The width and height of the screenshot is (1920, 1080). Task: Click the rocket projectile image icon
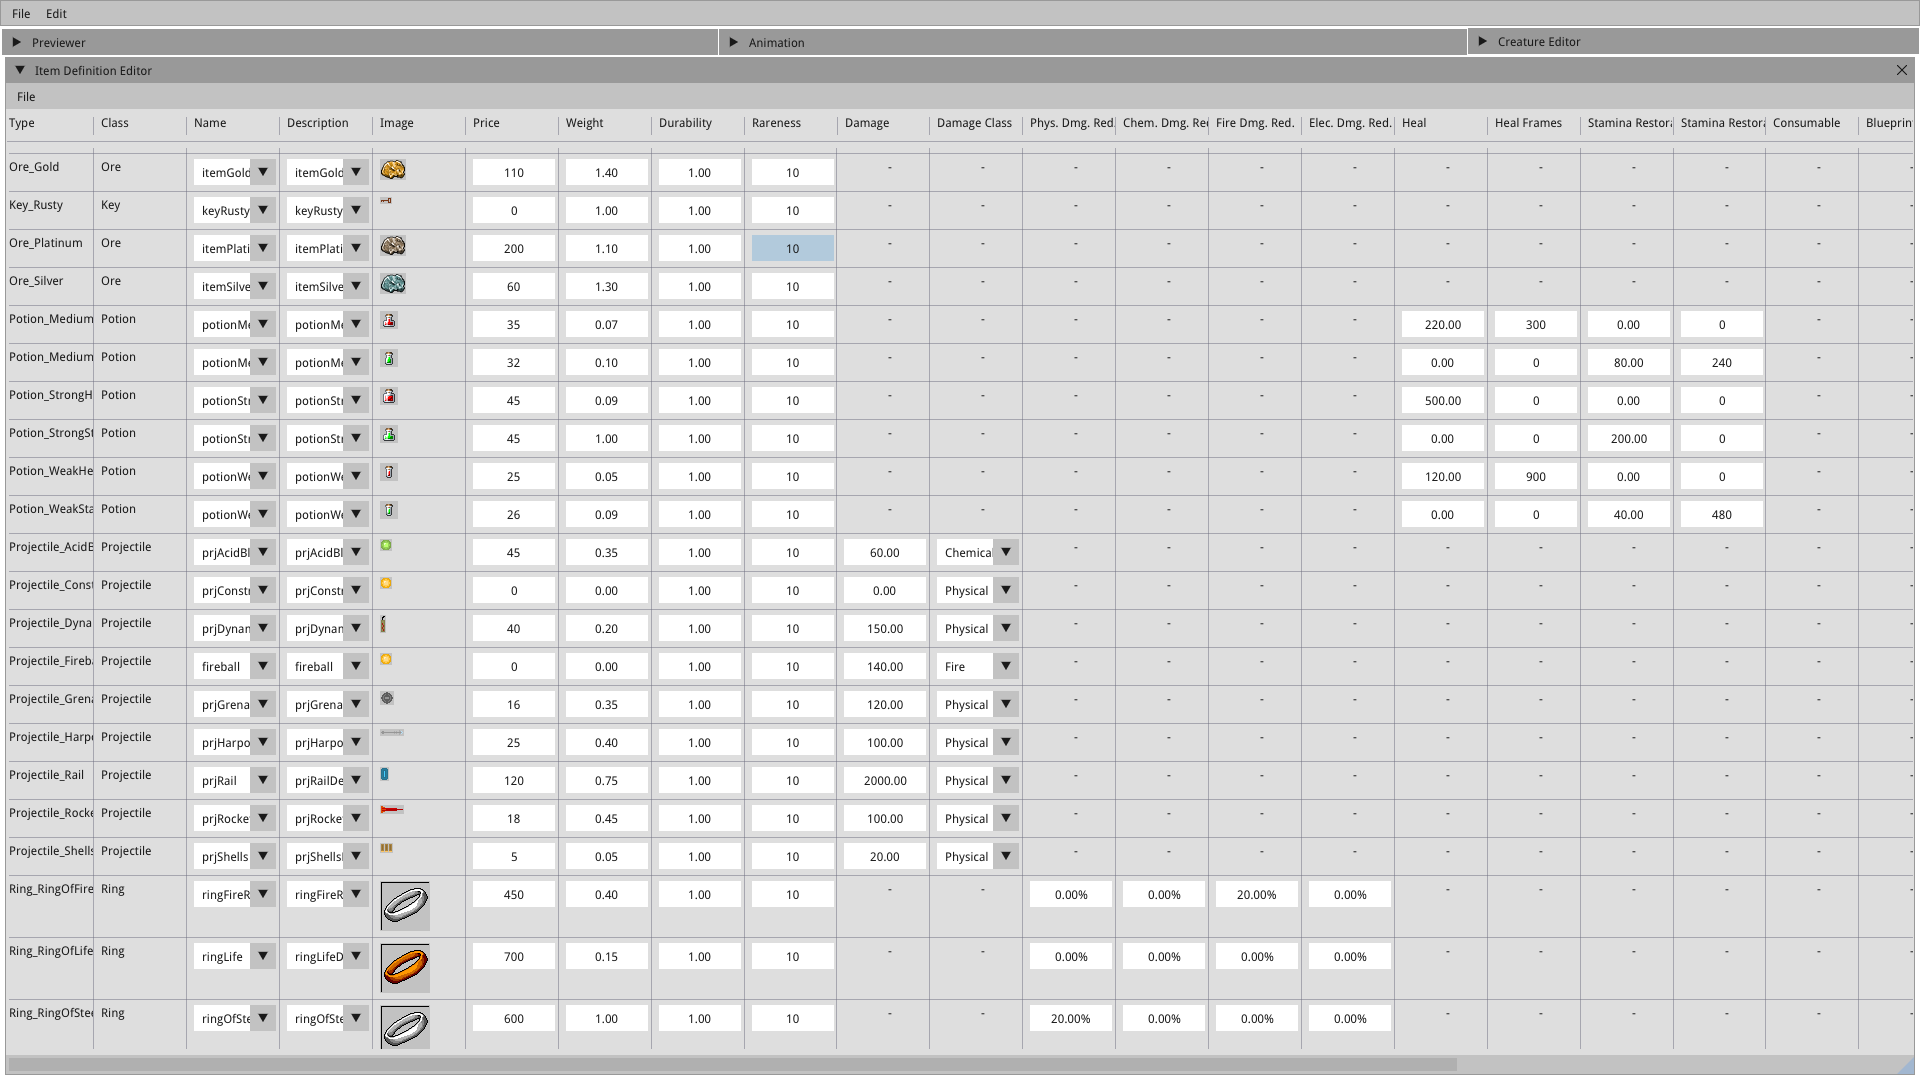392,809
